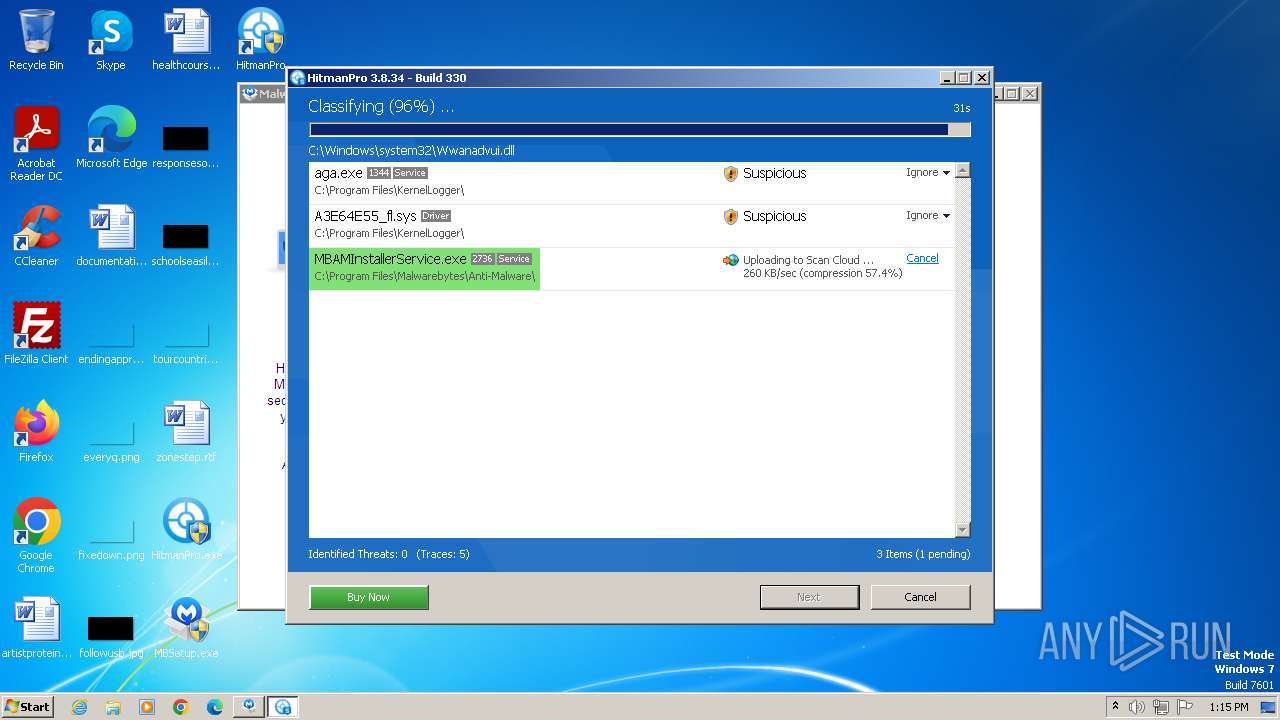Launch Google Chrome from the desktop
The height and width of the screenshot is (720, 1280).
(36, 536)
